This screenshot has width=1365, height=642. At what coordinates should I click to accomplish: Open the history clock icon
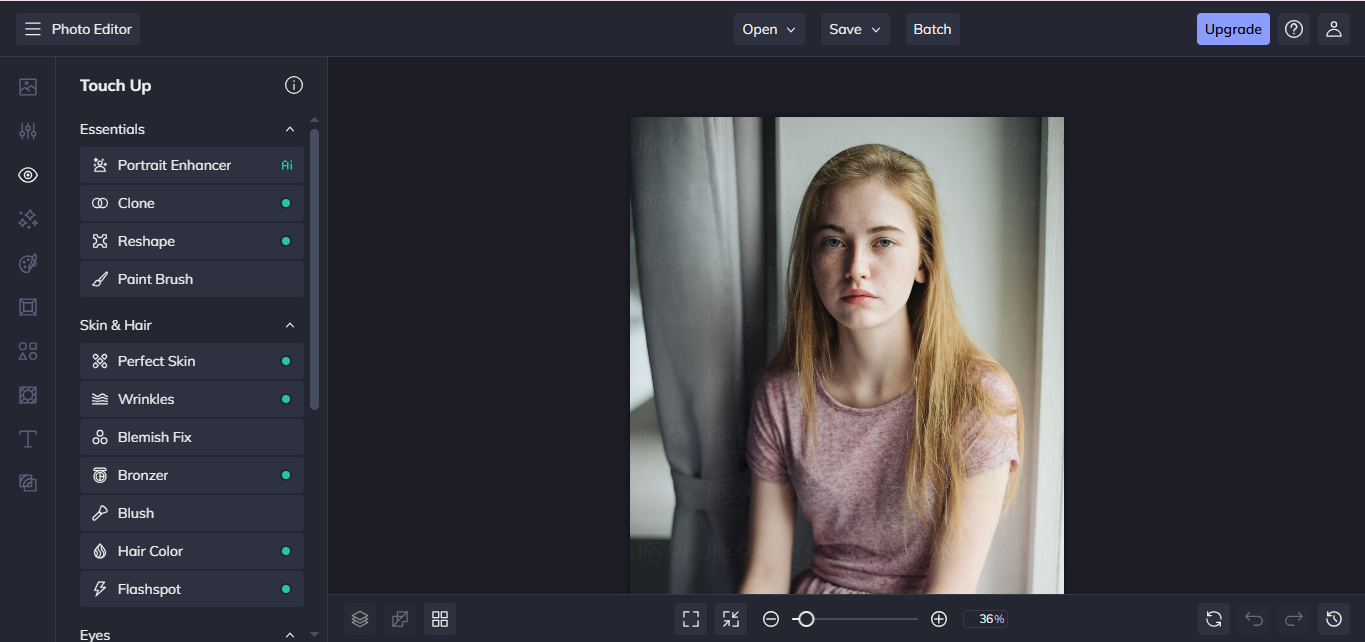[1333, 619]
